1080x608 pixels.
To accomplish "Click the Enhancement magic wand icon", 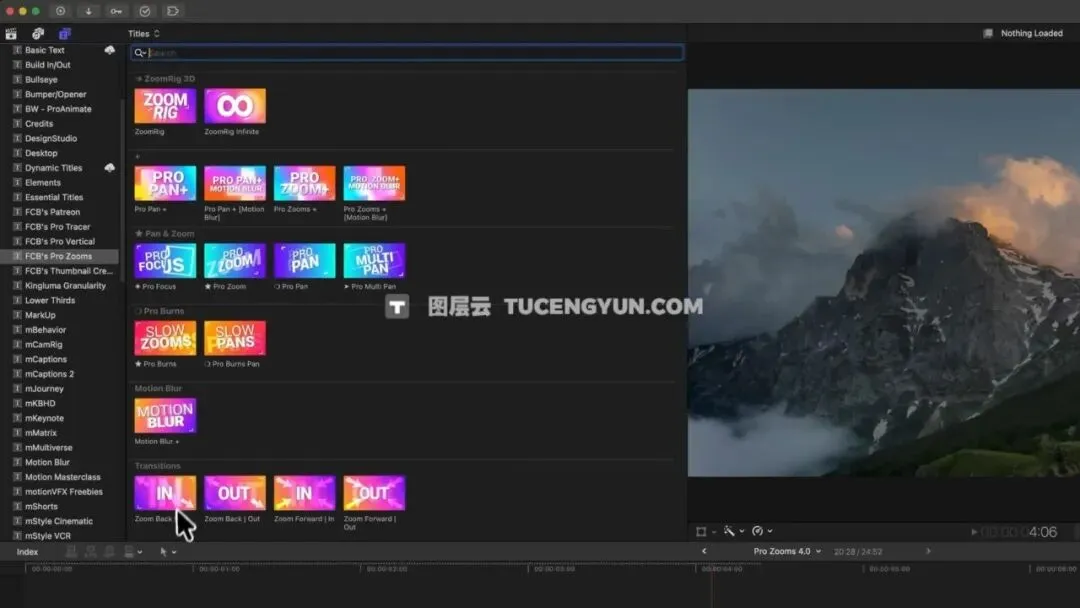I will click(x=729, y=531).
